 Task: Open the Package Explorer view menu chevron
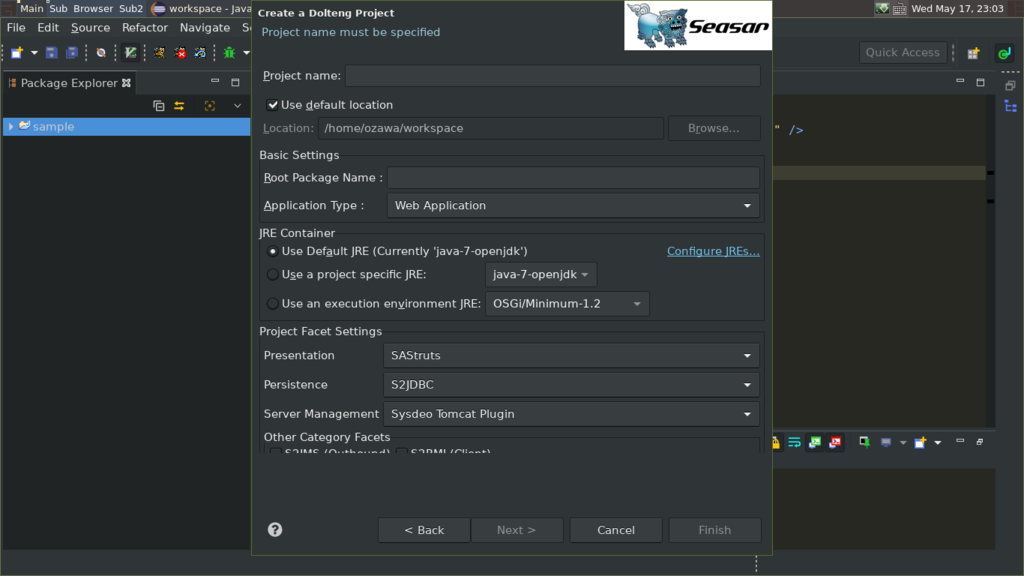pyautogui.click(x=237, y=106)
